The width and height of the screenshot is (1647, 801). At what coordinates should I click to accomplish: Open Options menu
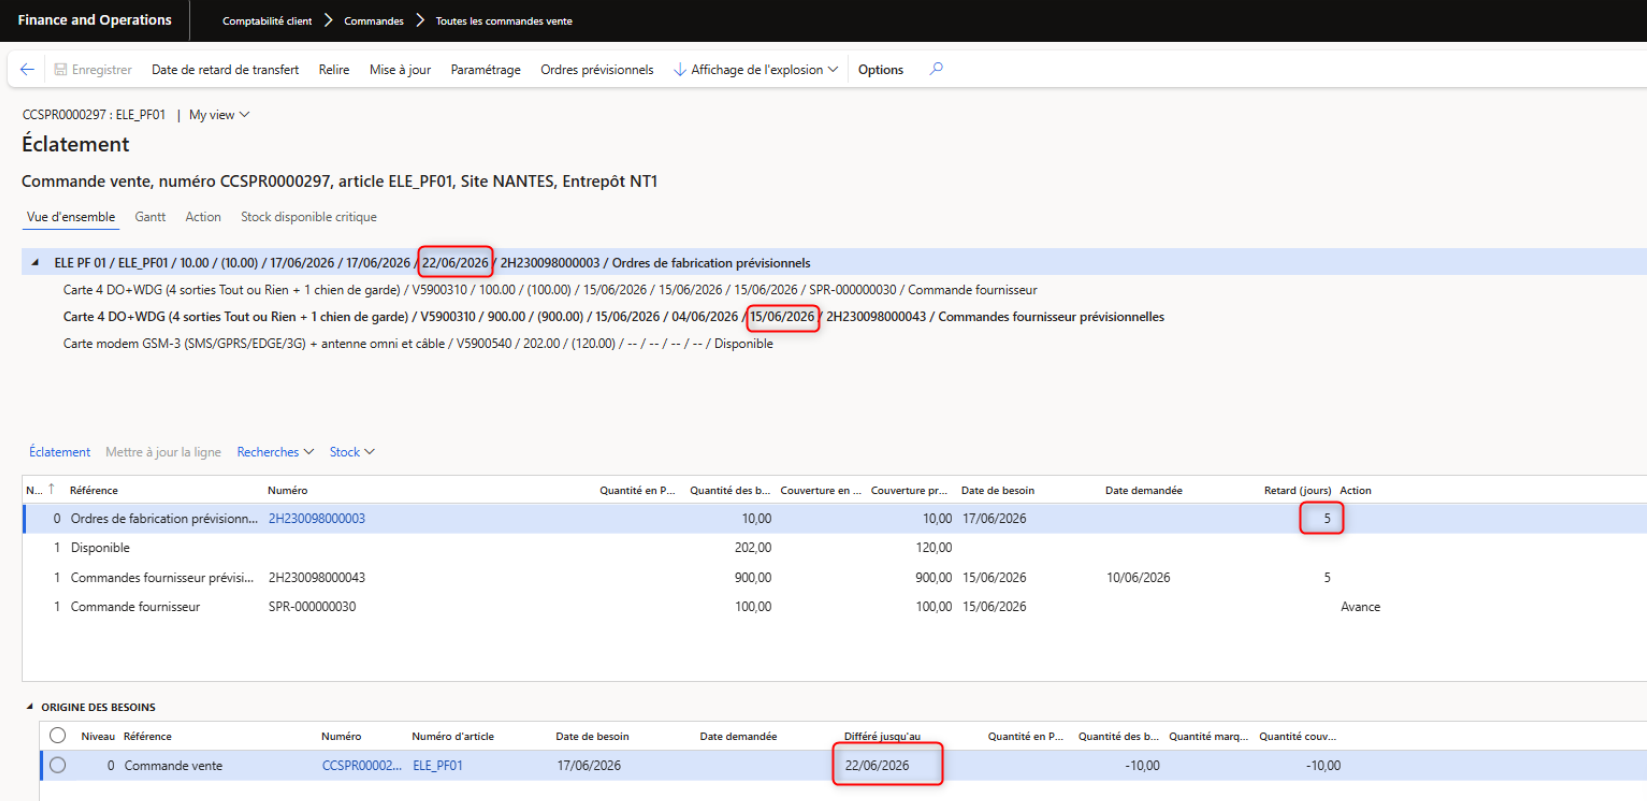(881, 70)
